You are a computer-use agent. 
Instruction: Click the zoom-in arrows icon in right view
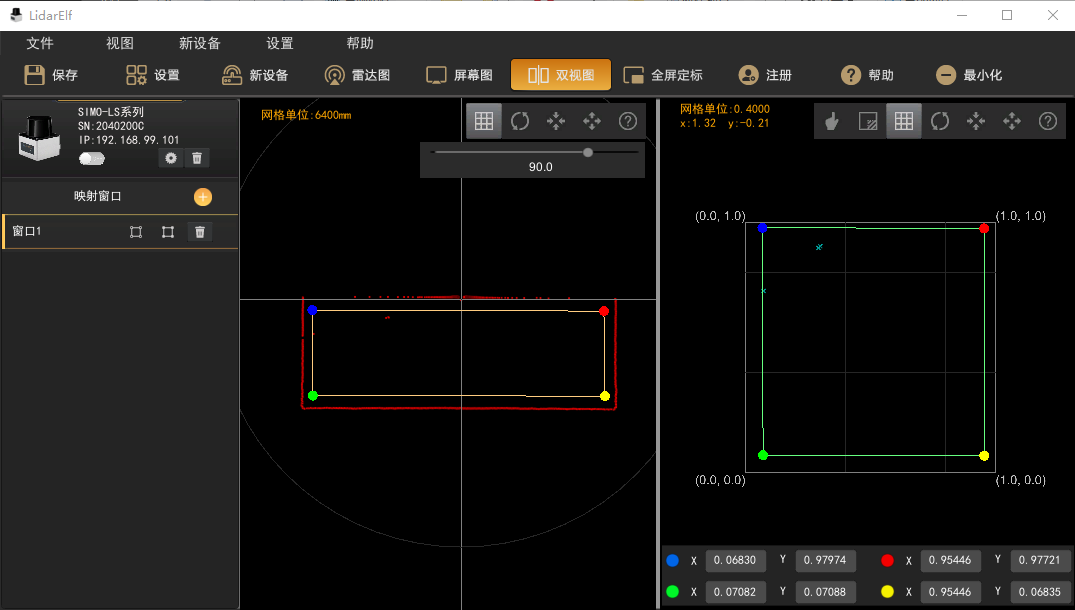976,121
